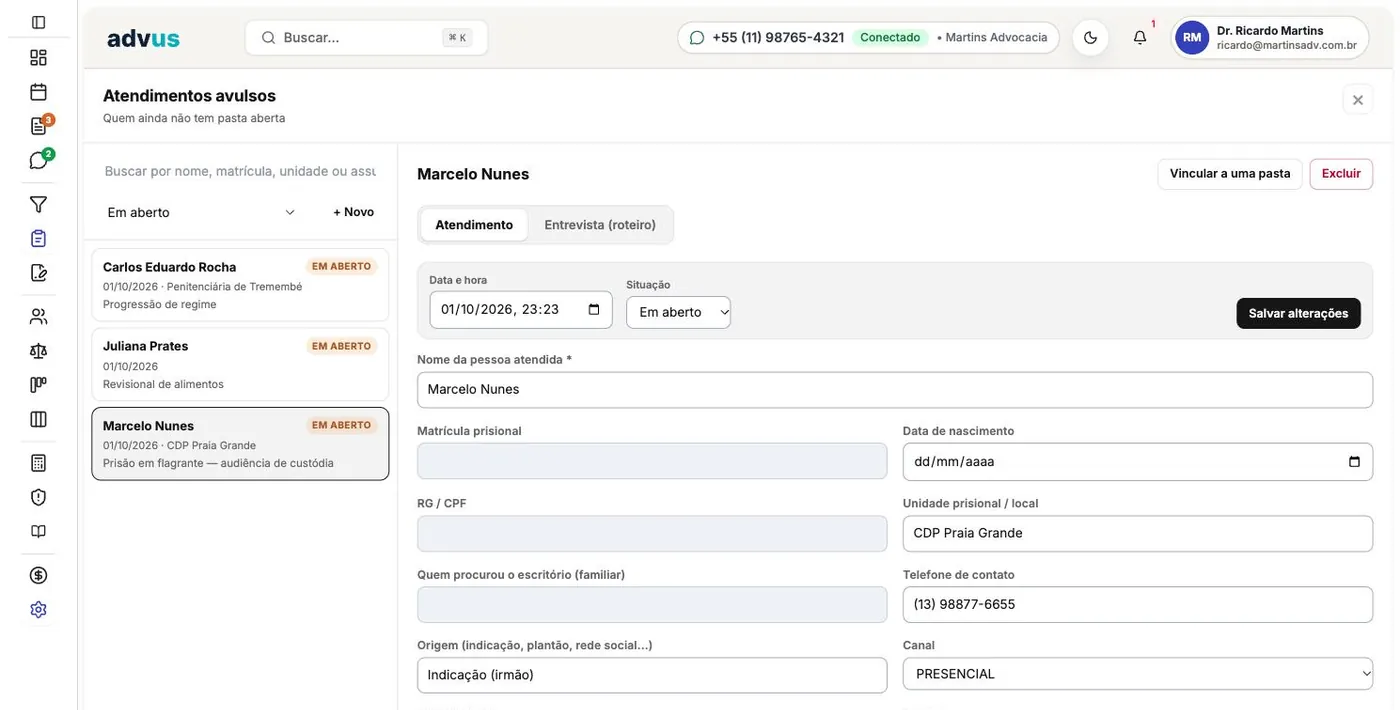Click Quem procurou o escritório field
Viewport: 1400px width, 710px height.
click(652, 604)
